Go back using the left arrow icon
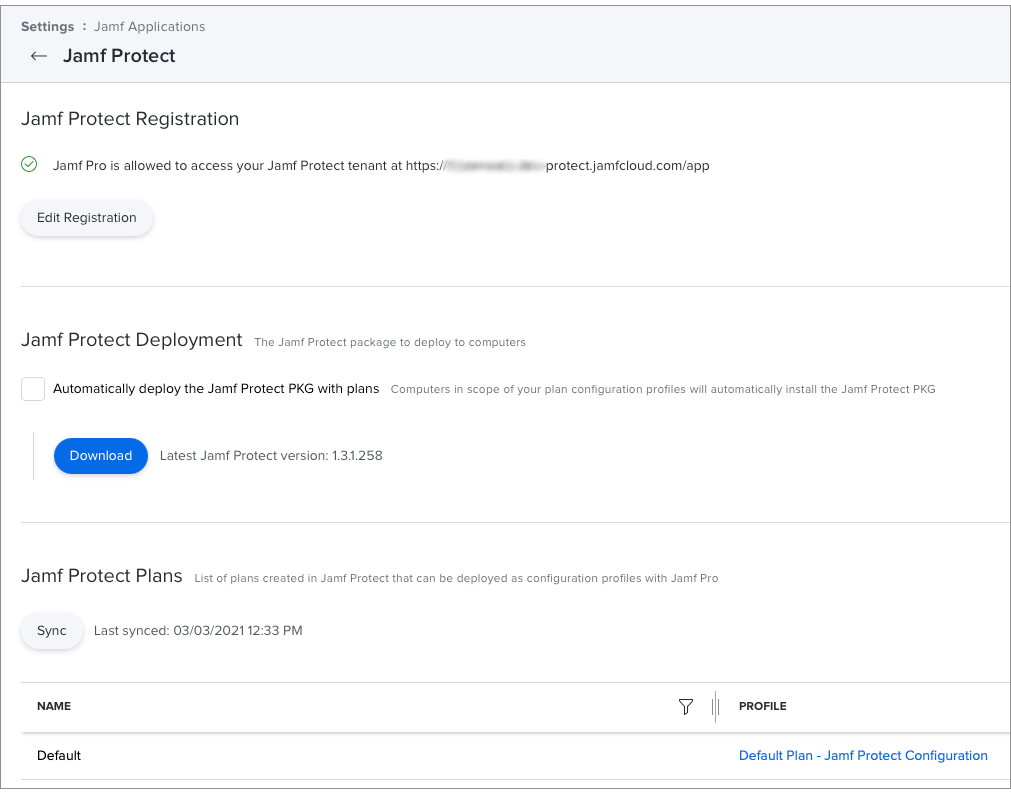Screen dimensions: 1011x794 tap(39, 56)
